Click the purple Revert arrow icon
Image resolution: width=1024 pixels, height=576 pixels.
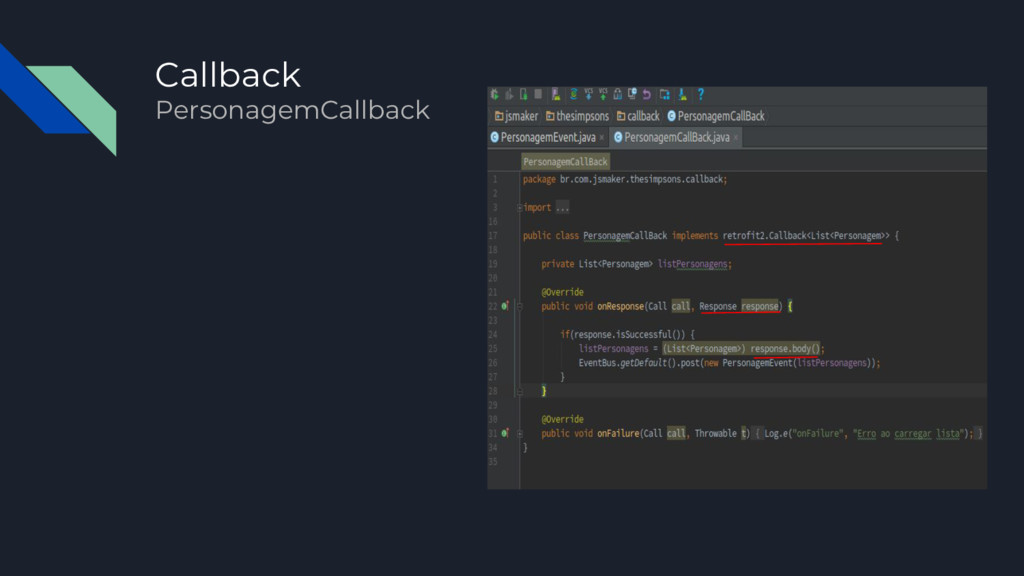pos(647,95)
